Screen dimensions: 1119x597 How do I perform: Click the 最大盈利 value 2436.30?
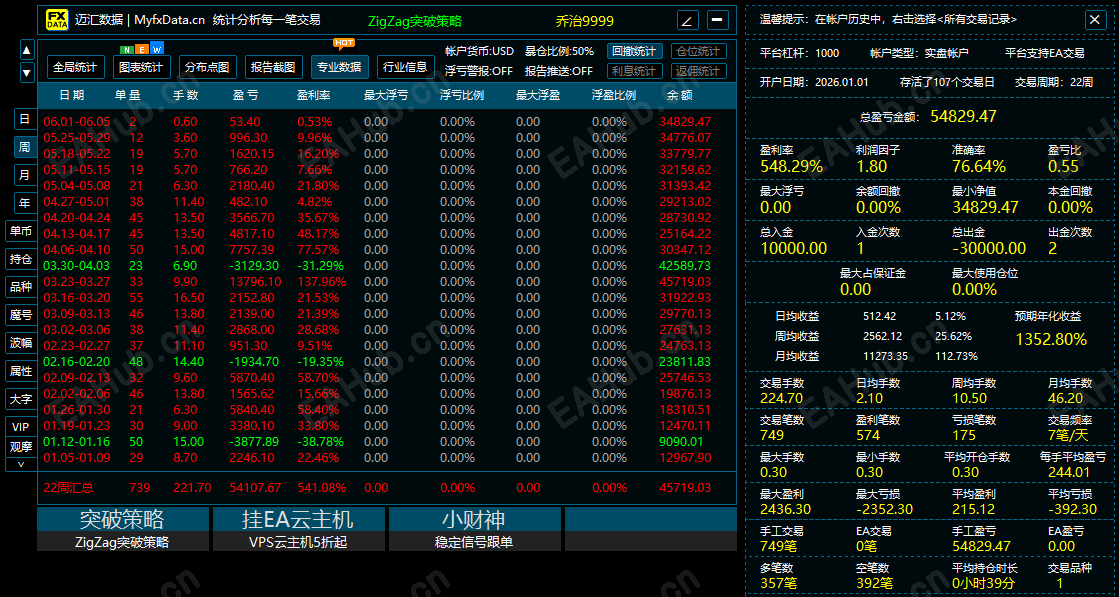tap(786, 509)
